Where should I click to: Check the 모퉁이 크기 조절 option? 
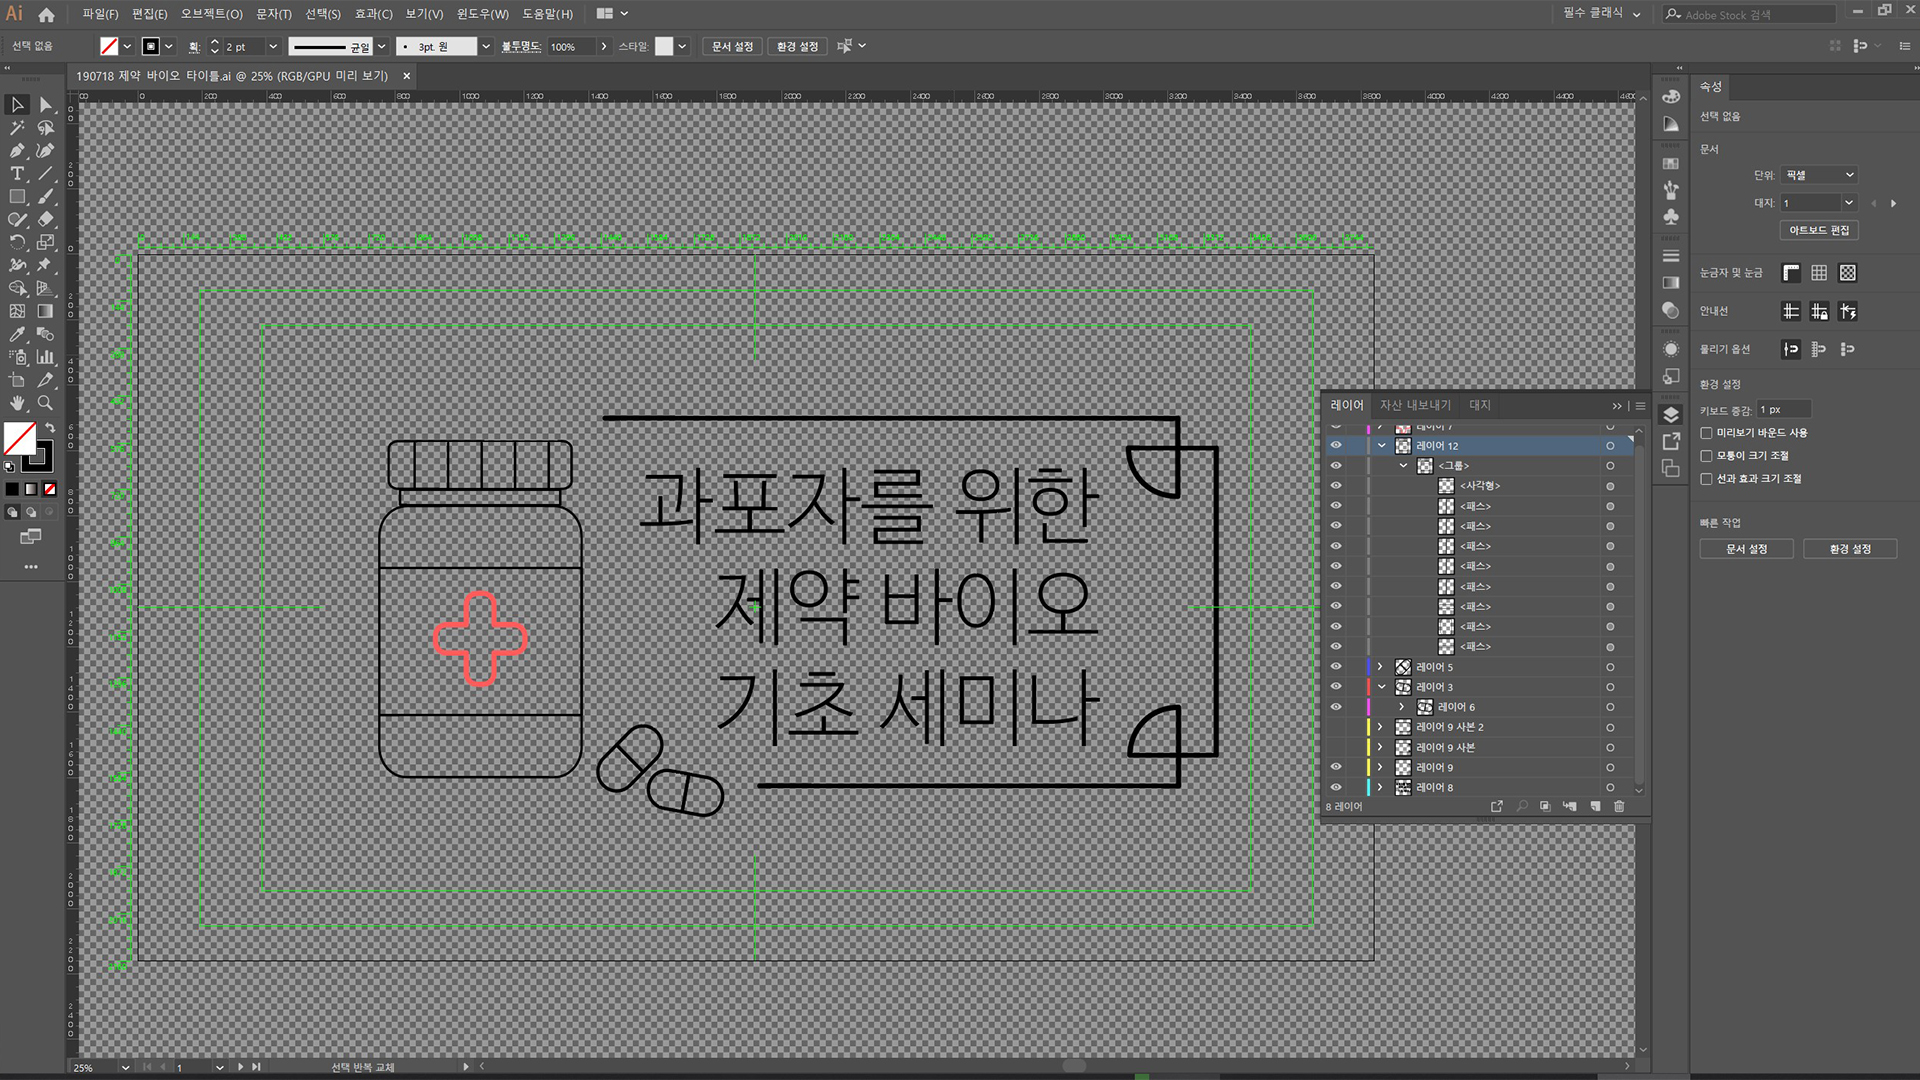[1707, 456]
